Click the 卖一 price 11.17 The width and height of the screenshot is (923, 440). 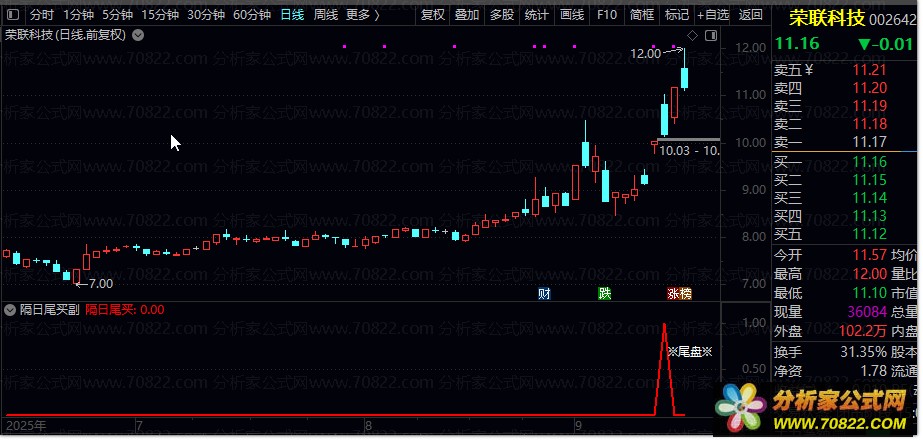pyautogui.click(x=869, y=142)
